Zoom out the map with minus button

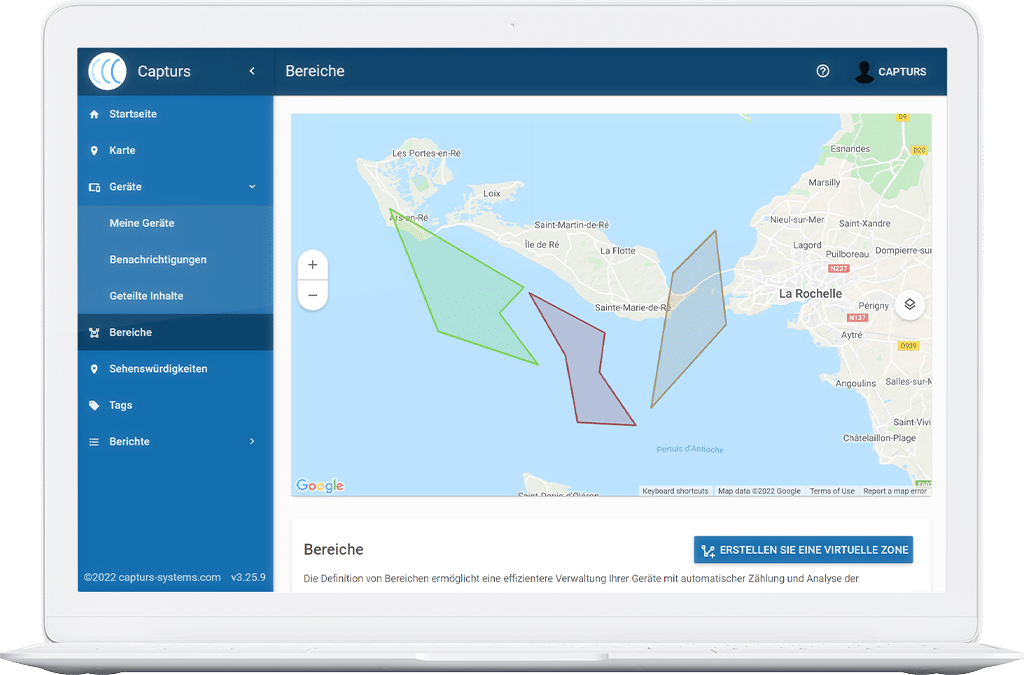tap(313, 295)
